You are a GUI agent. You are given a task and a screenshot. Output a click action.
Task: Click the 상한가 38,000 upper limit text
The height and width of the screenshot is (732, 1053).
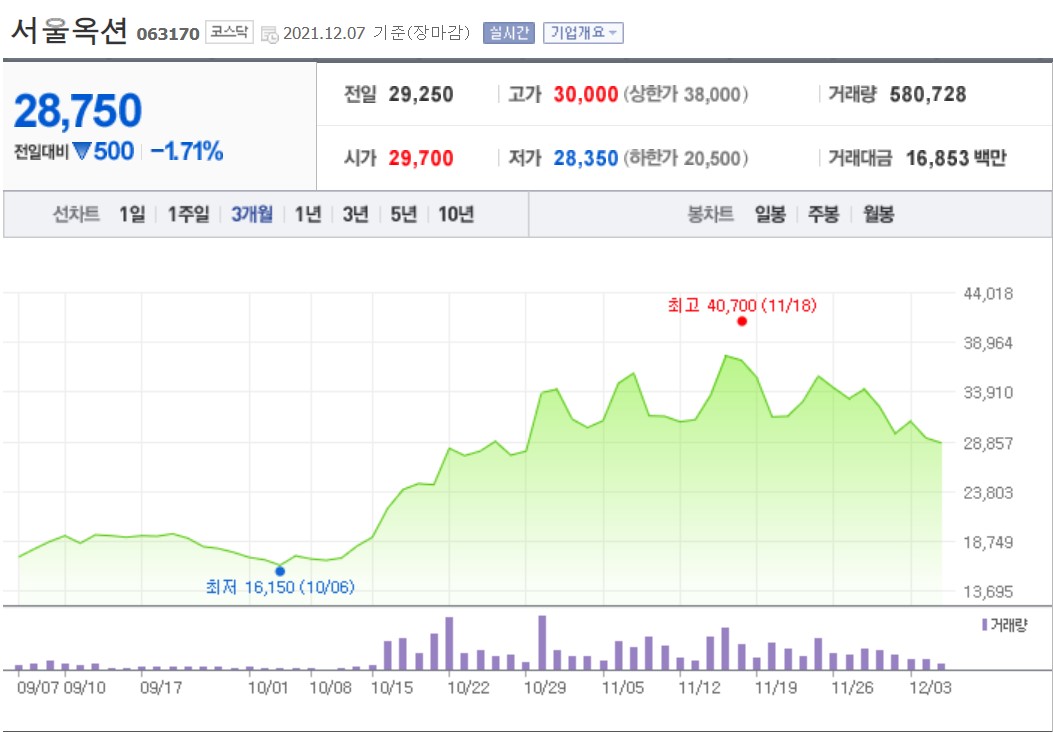coord(686,94)
